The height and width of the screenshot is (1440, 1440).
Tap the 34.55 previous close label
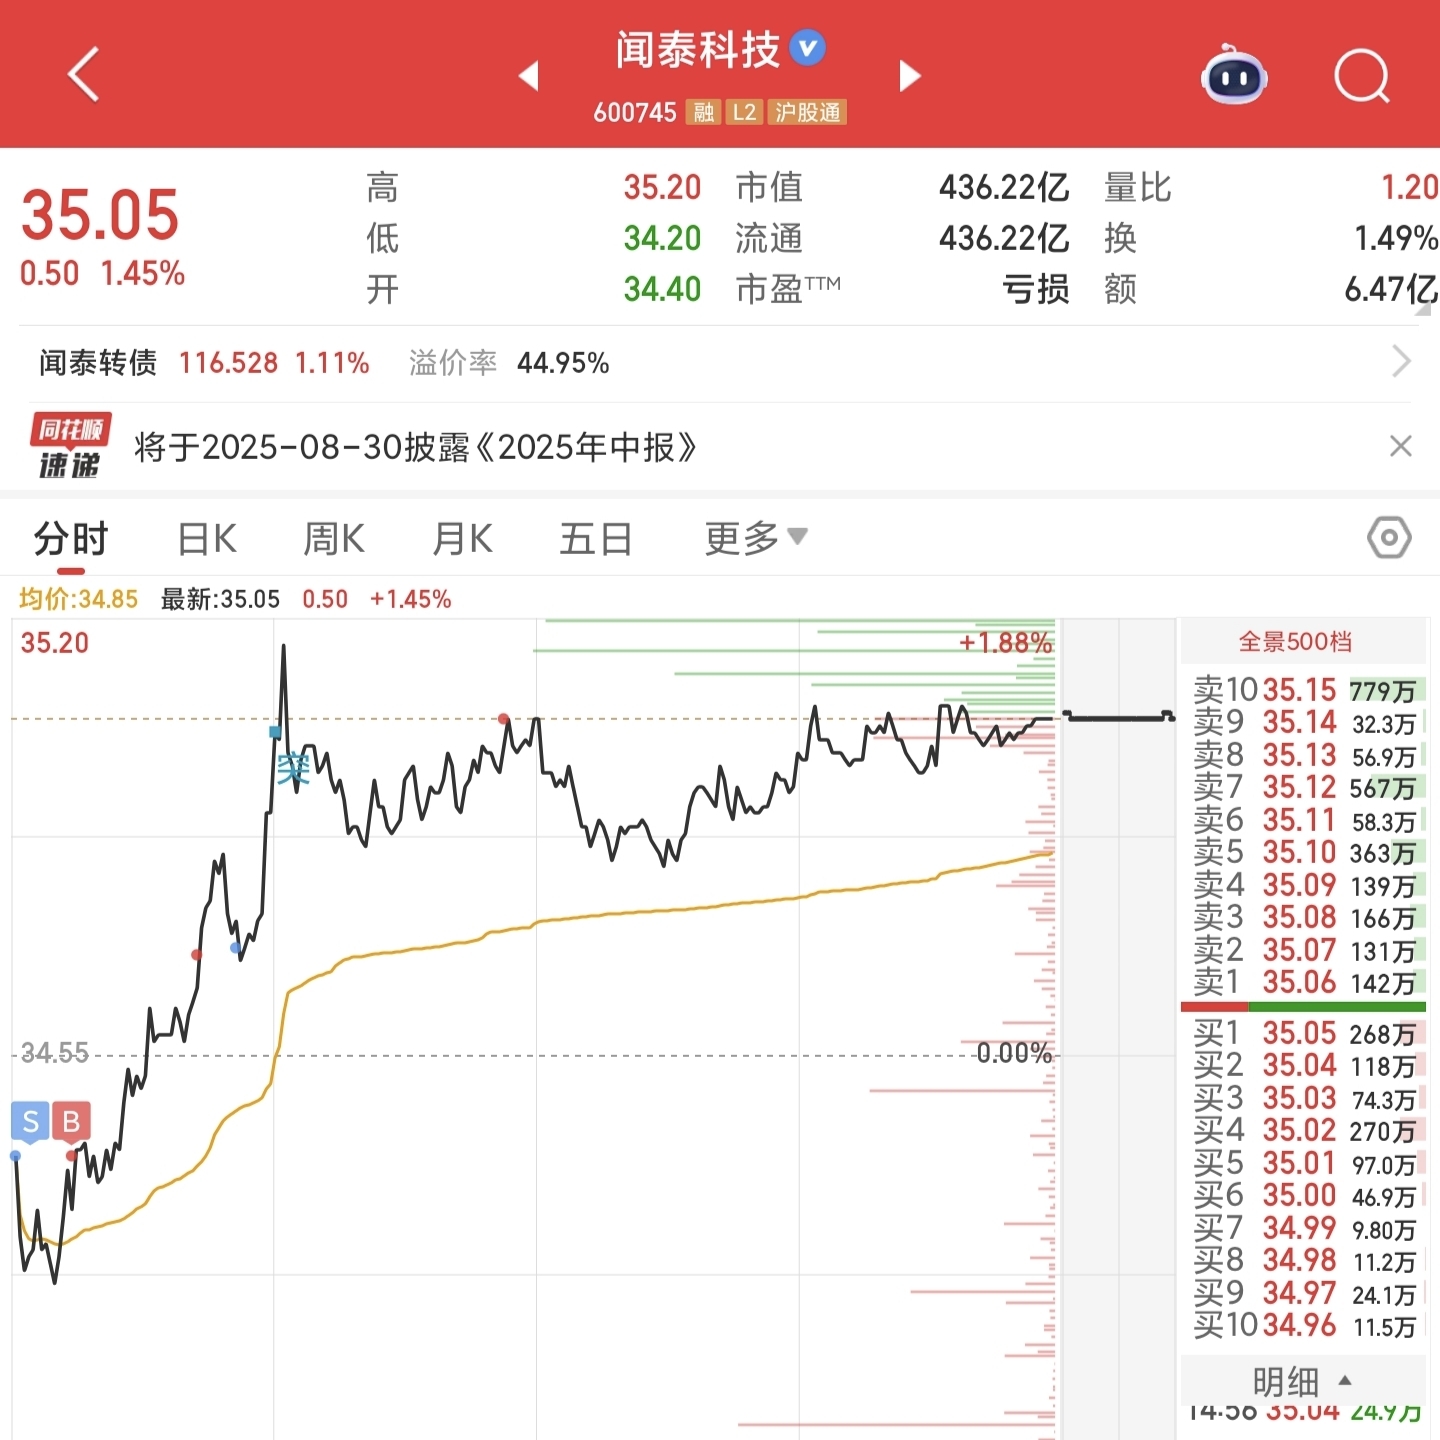55,1053
